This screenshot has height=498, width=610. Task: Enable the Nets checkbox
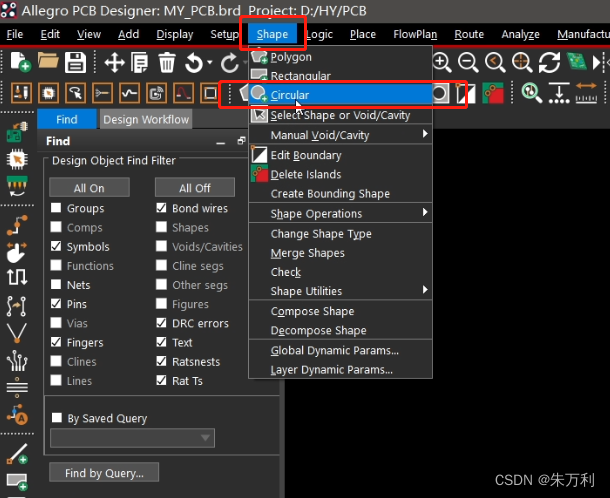coord(56,284)
